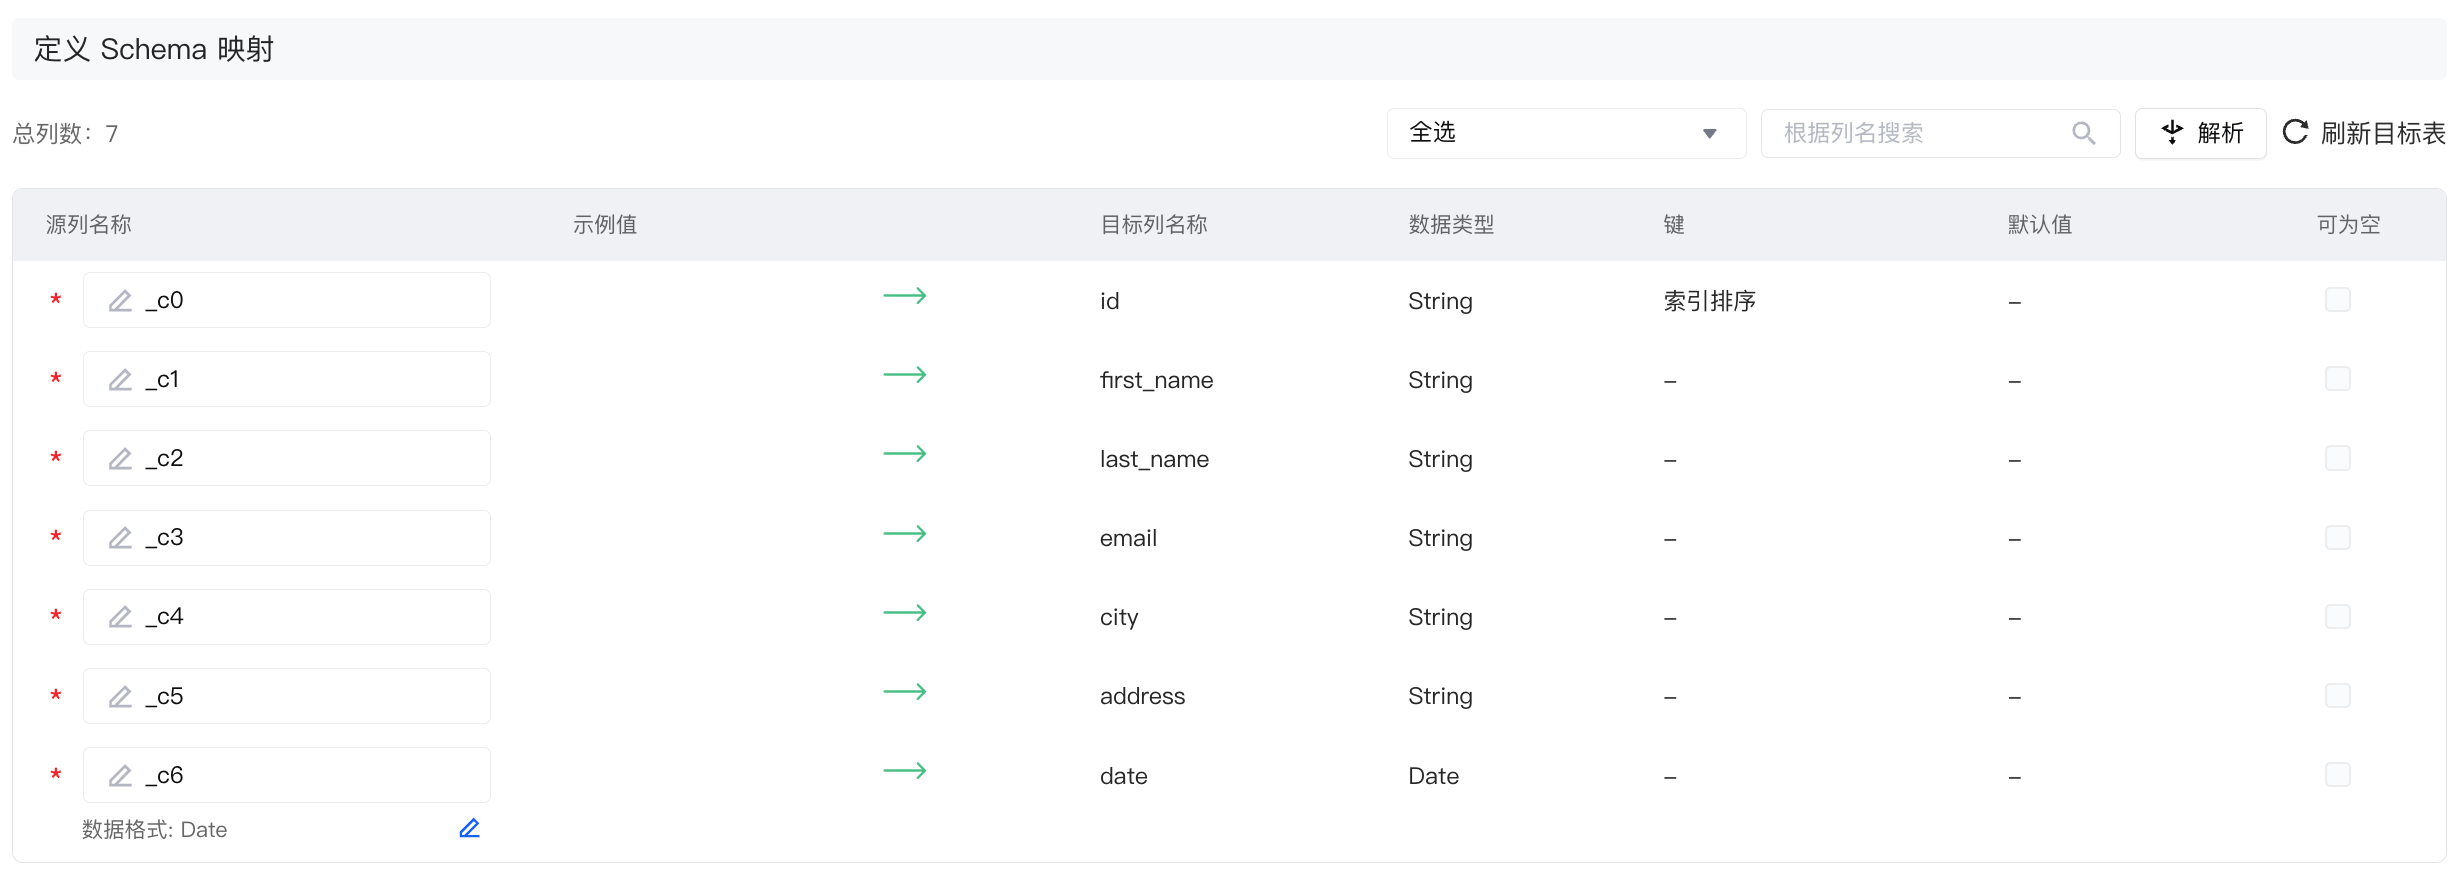Click the search magnifier icon
The image size is (2464, 880).
[x=2083, y=133]
